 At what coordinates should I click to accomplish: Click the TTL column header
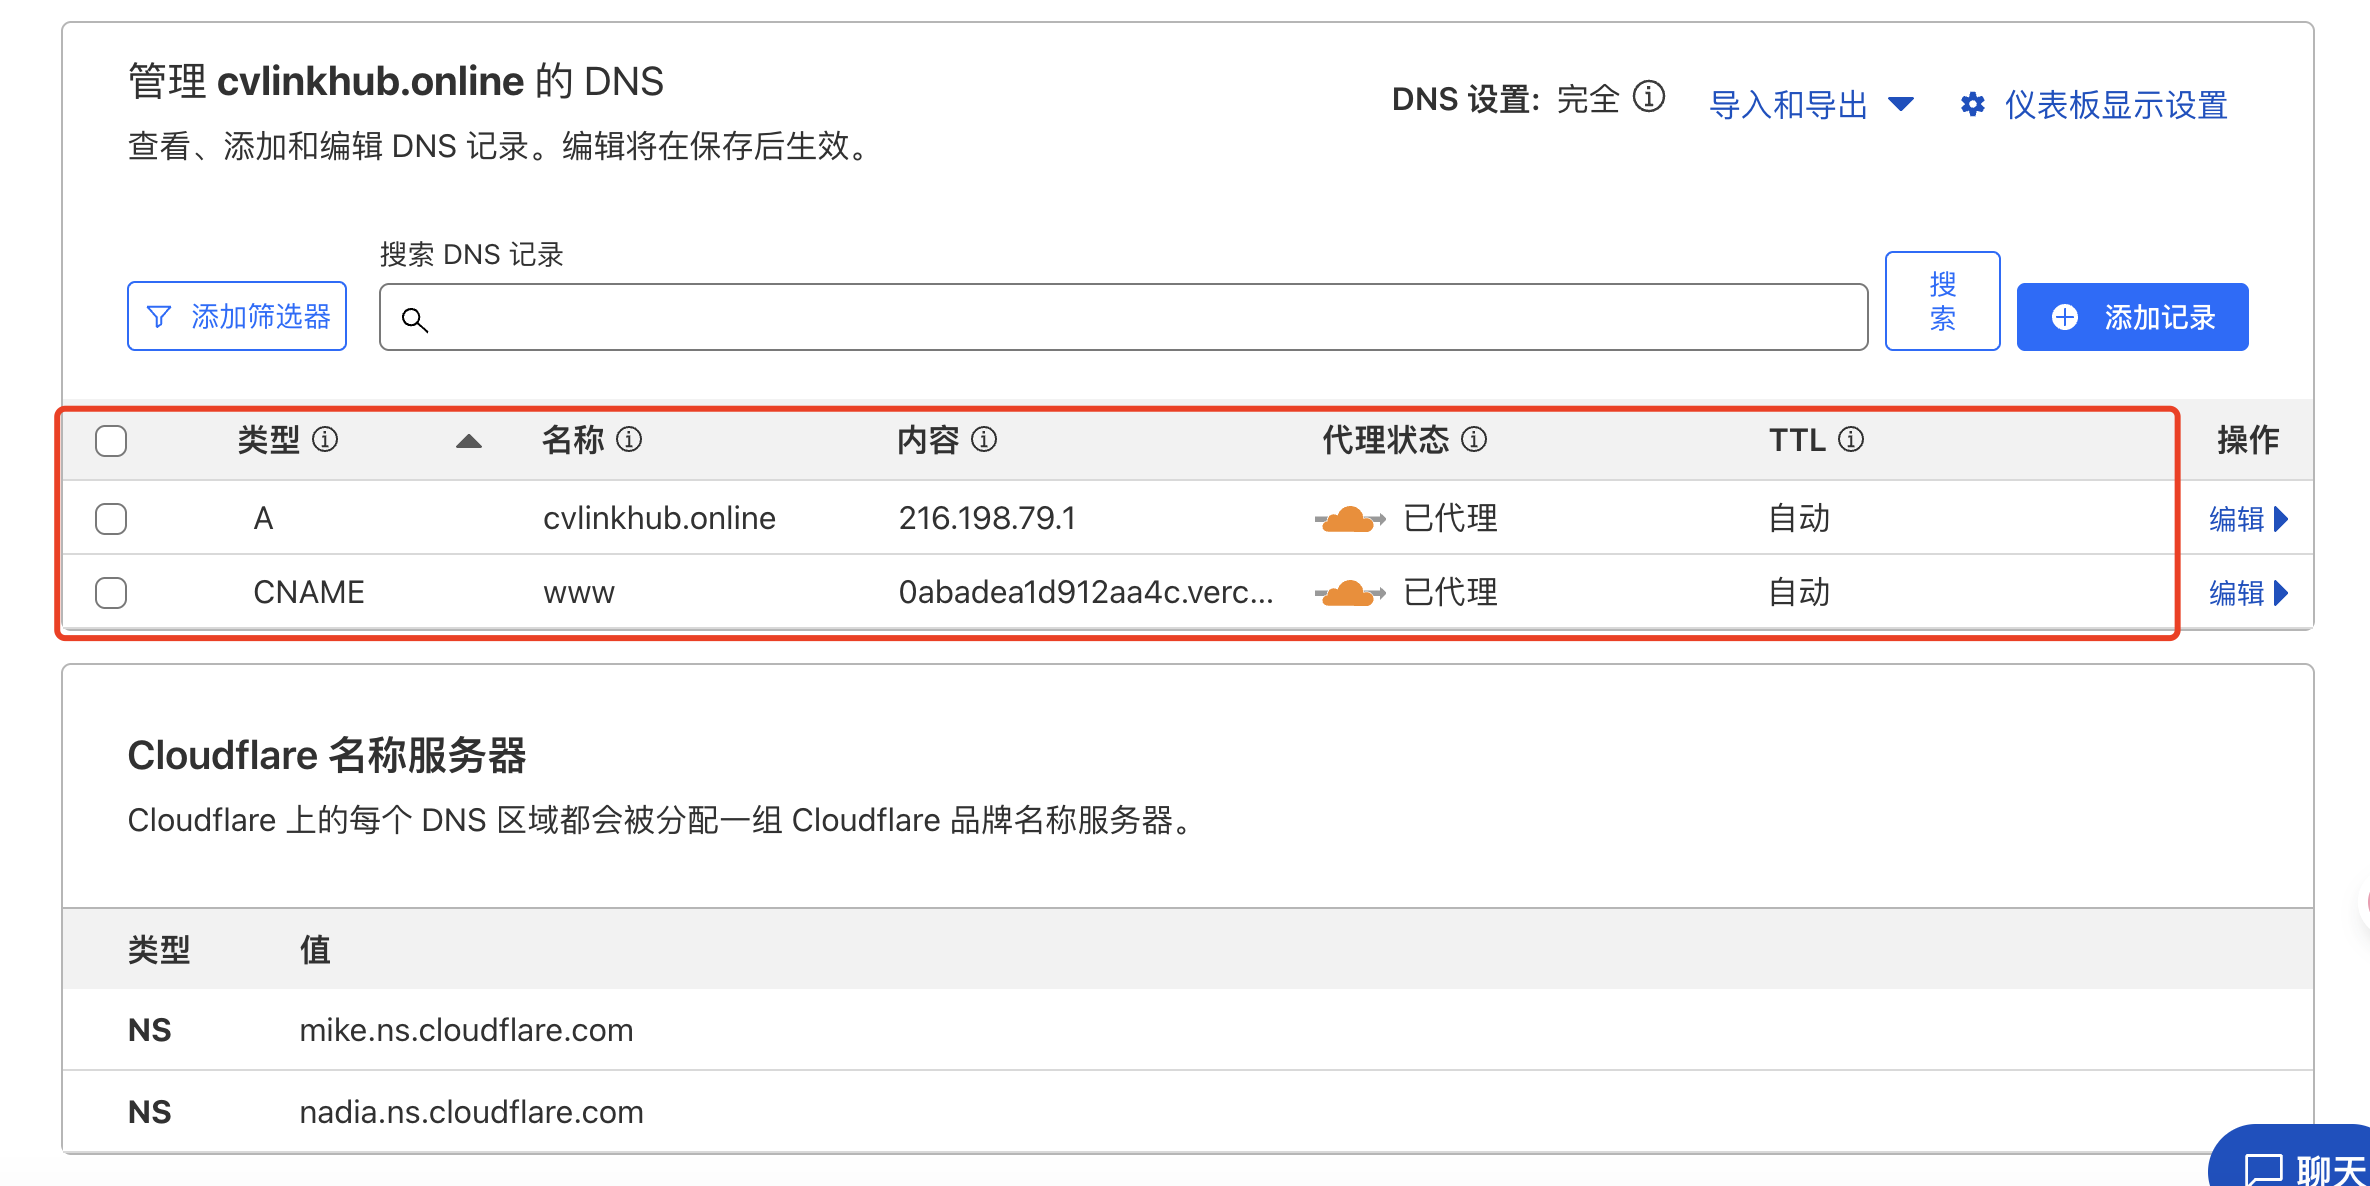click(x=1797, y=439)
